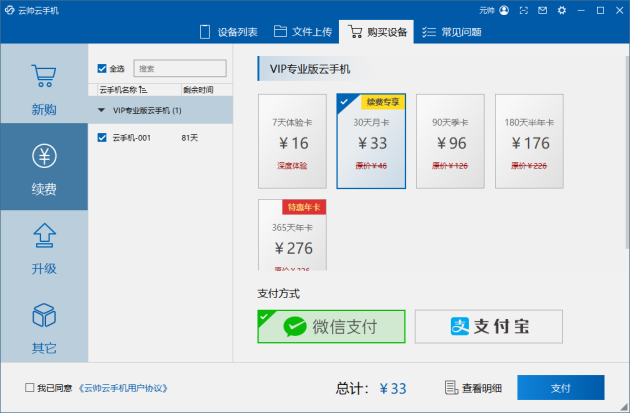Select the 180天半年卡 ¥176 card

point(529,141)
